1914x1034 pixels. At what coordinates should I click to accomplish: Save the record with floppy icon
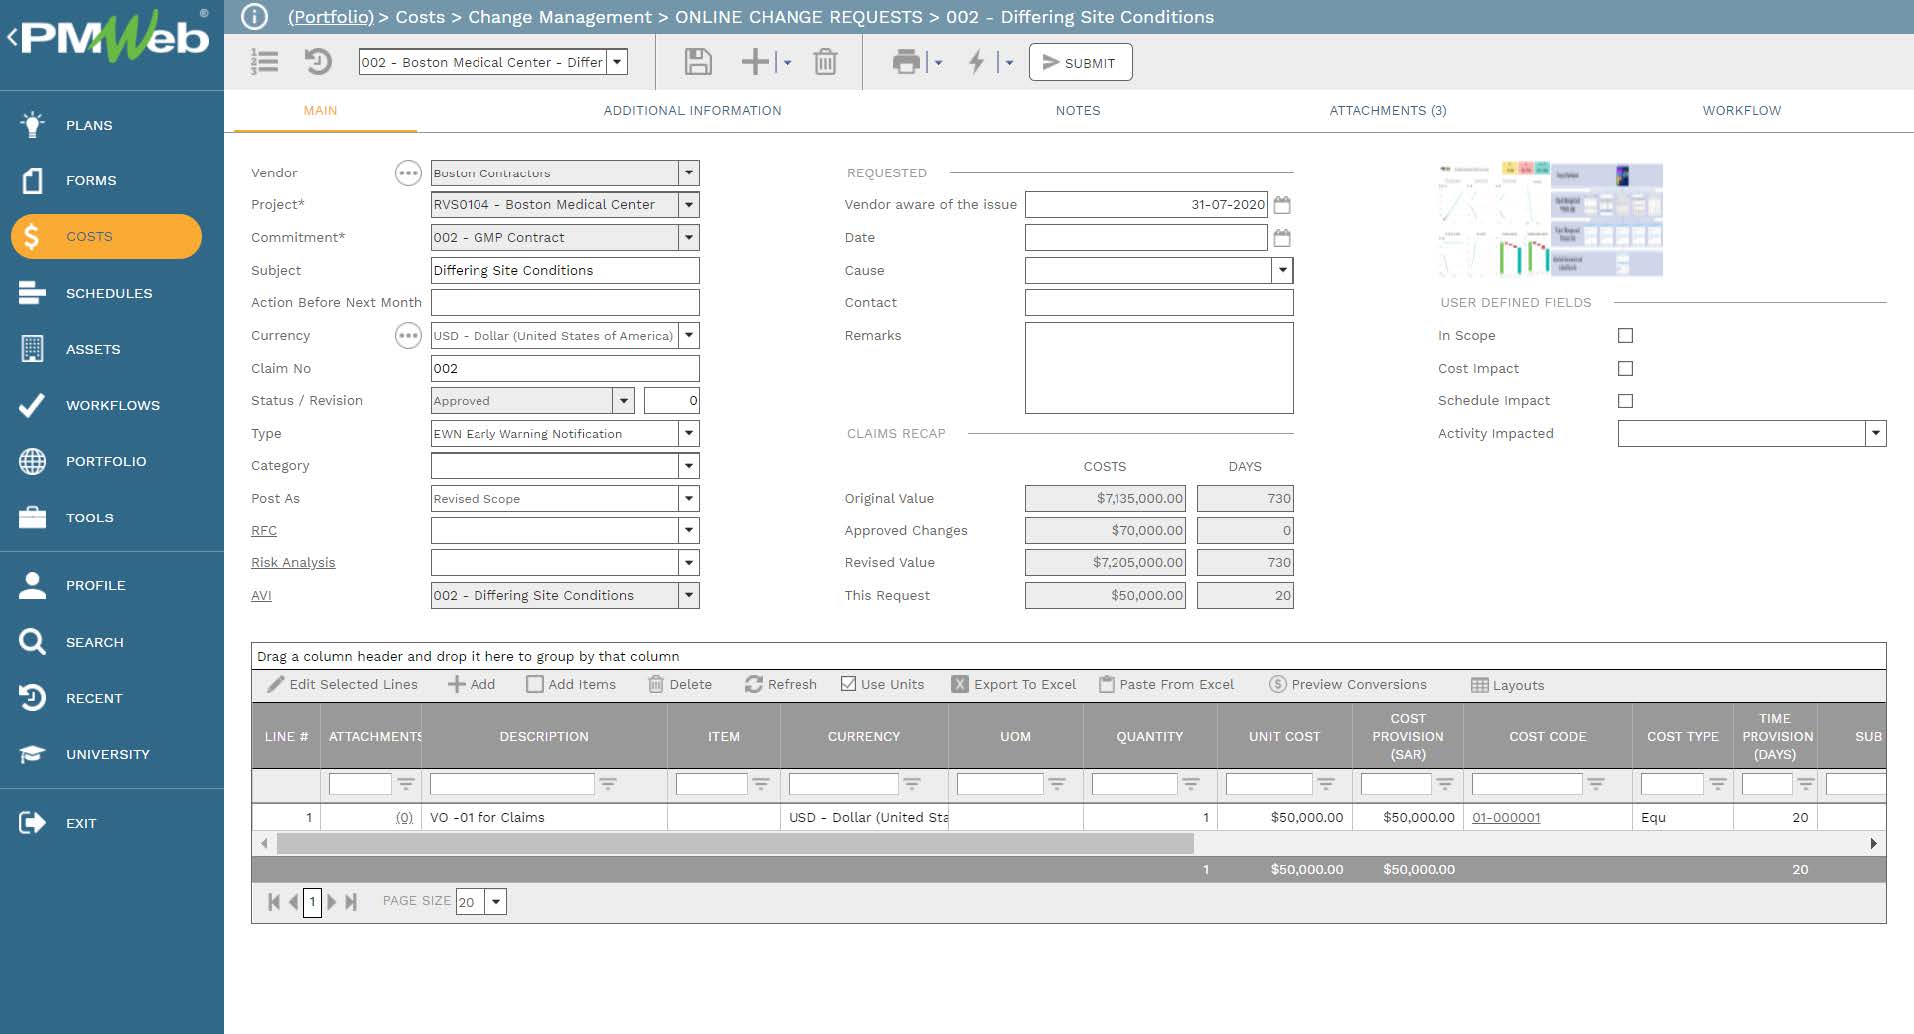pos(698,62)
